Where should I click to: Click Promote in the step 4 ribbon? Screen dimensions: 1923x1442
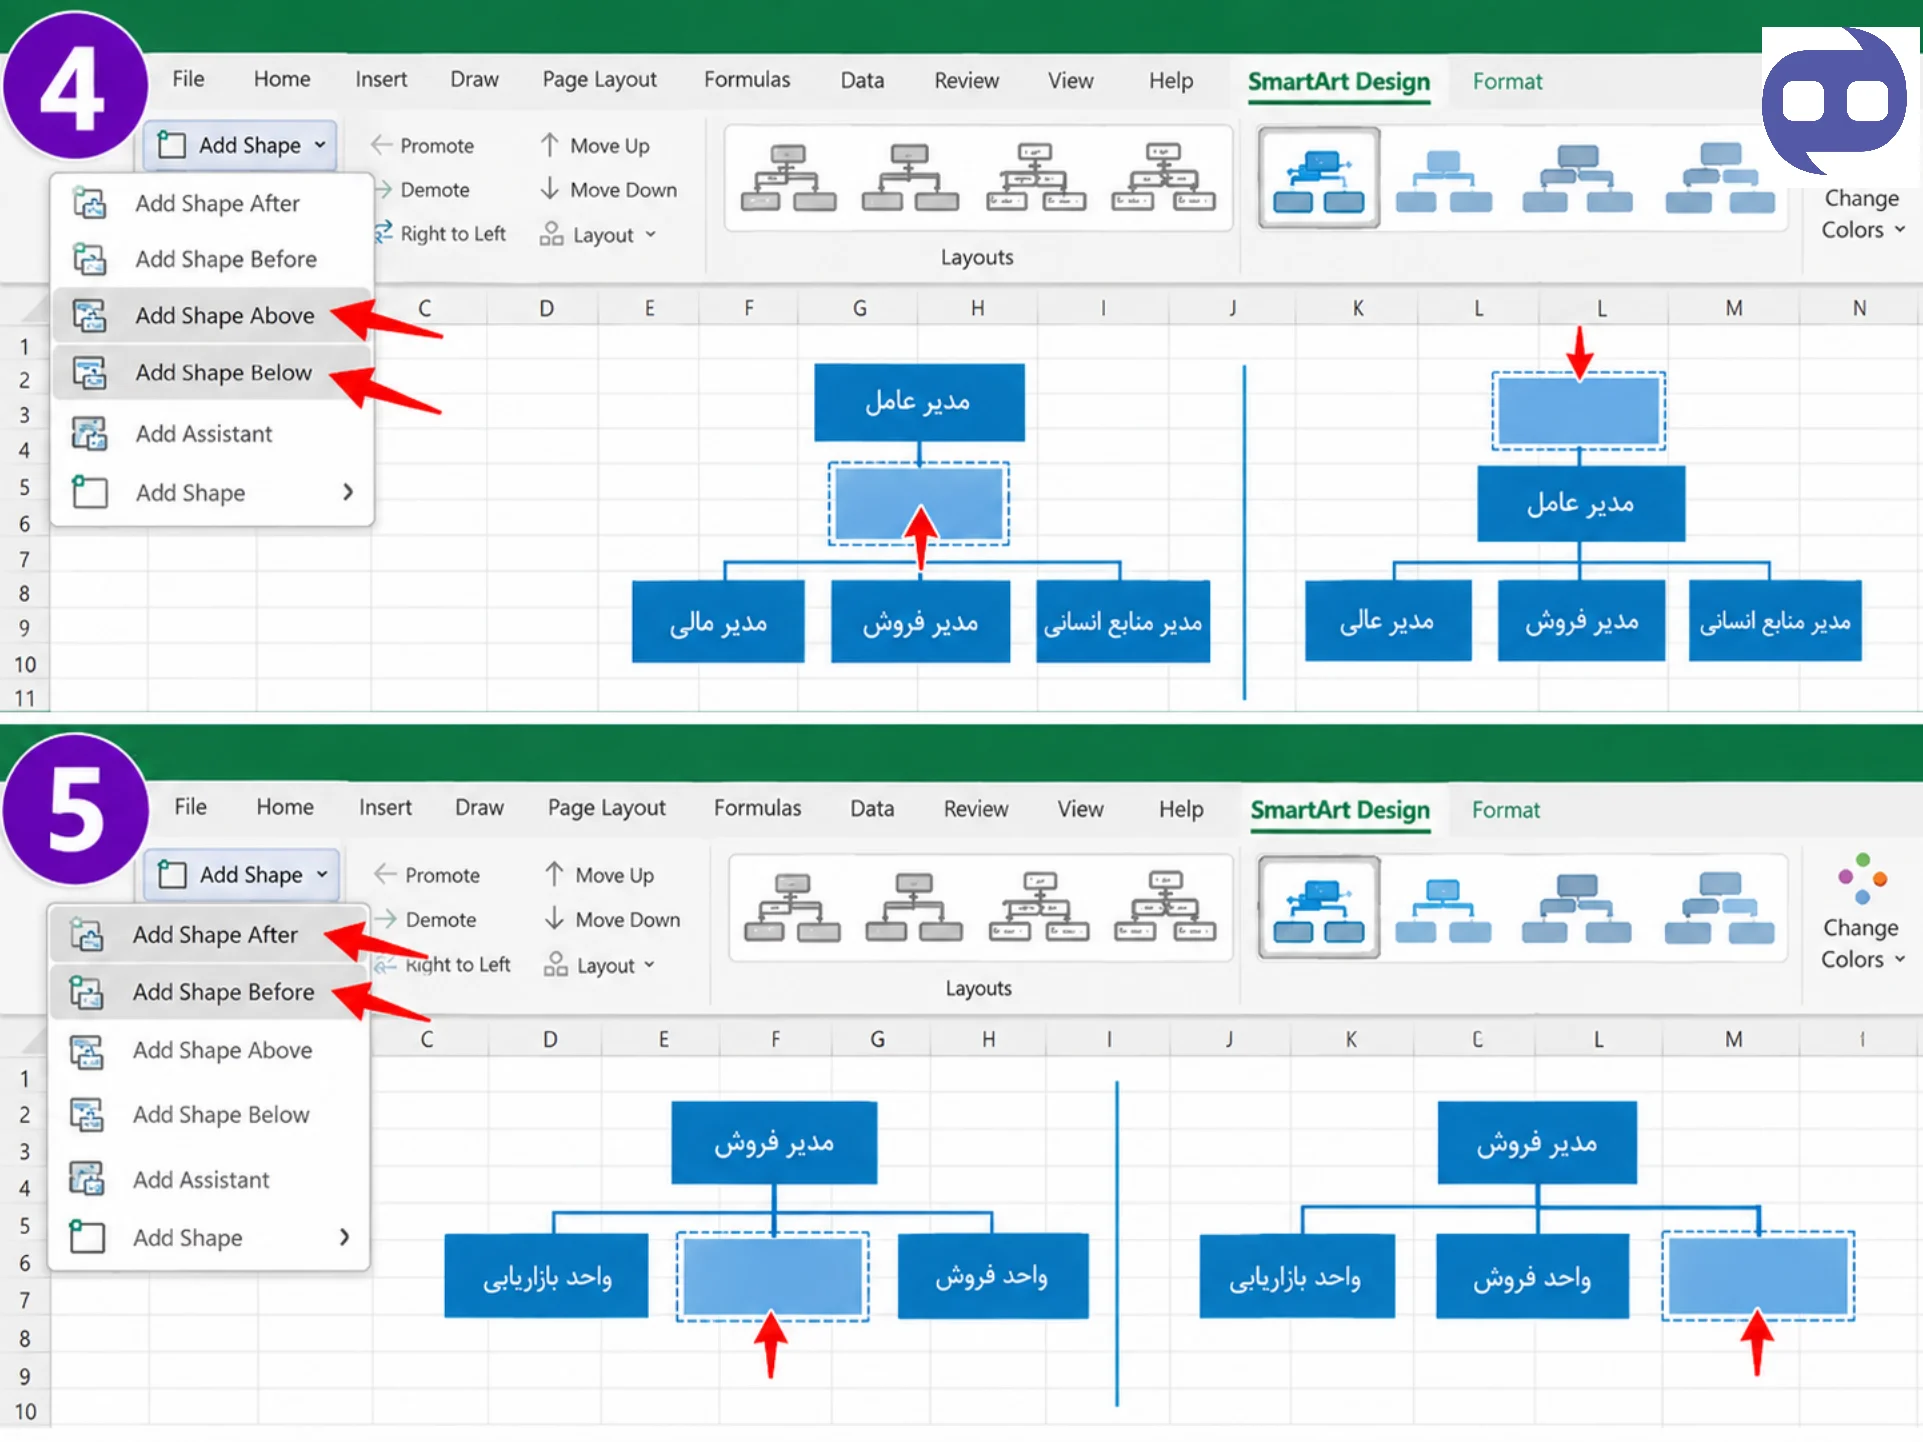click(423, 146)
